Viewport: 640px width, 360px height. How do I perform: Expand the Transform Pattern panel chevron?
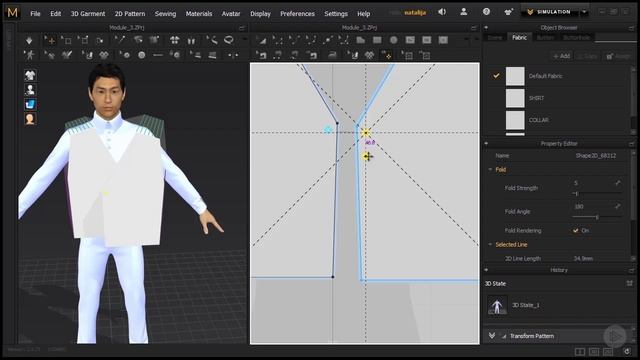pyautogui.click(x=492, y=336)
